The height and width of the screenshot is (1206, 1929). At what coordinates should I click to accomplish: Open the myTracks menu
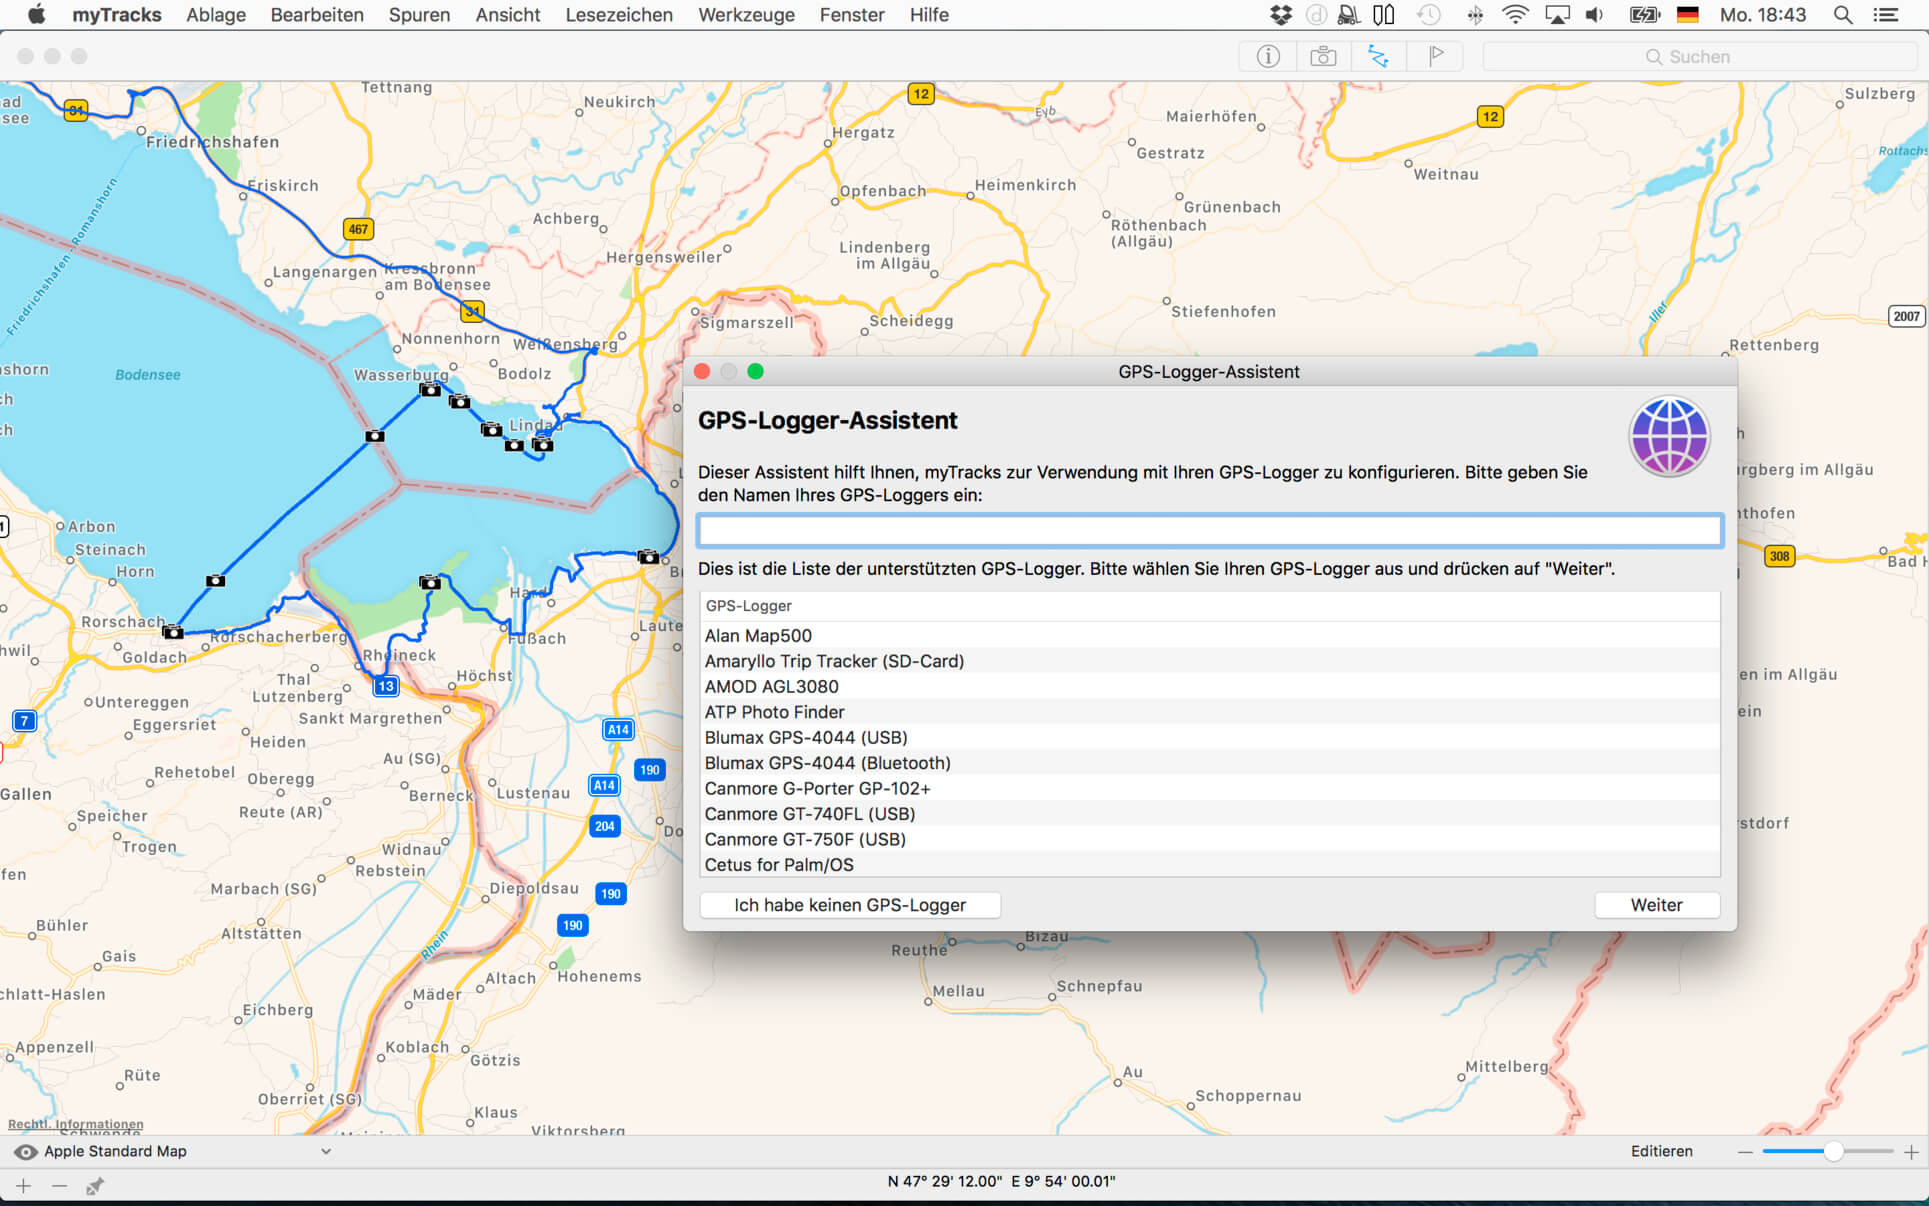pos(117,15)
